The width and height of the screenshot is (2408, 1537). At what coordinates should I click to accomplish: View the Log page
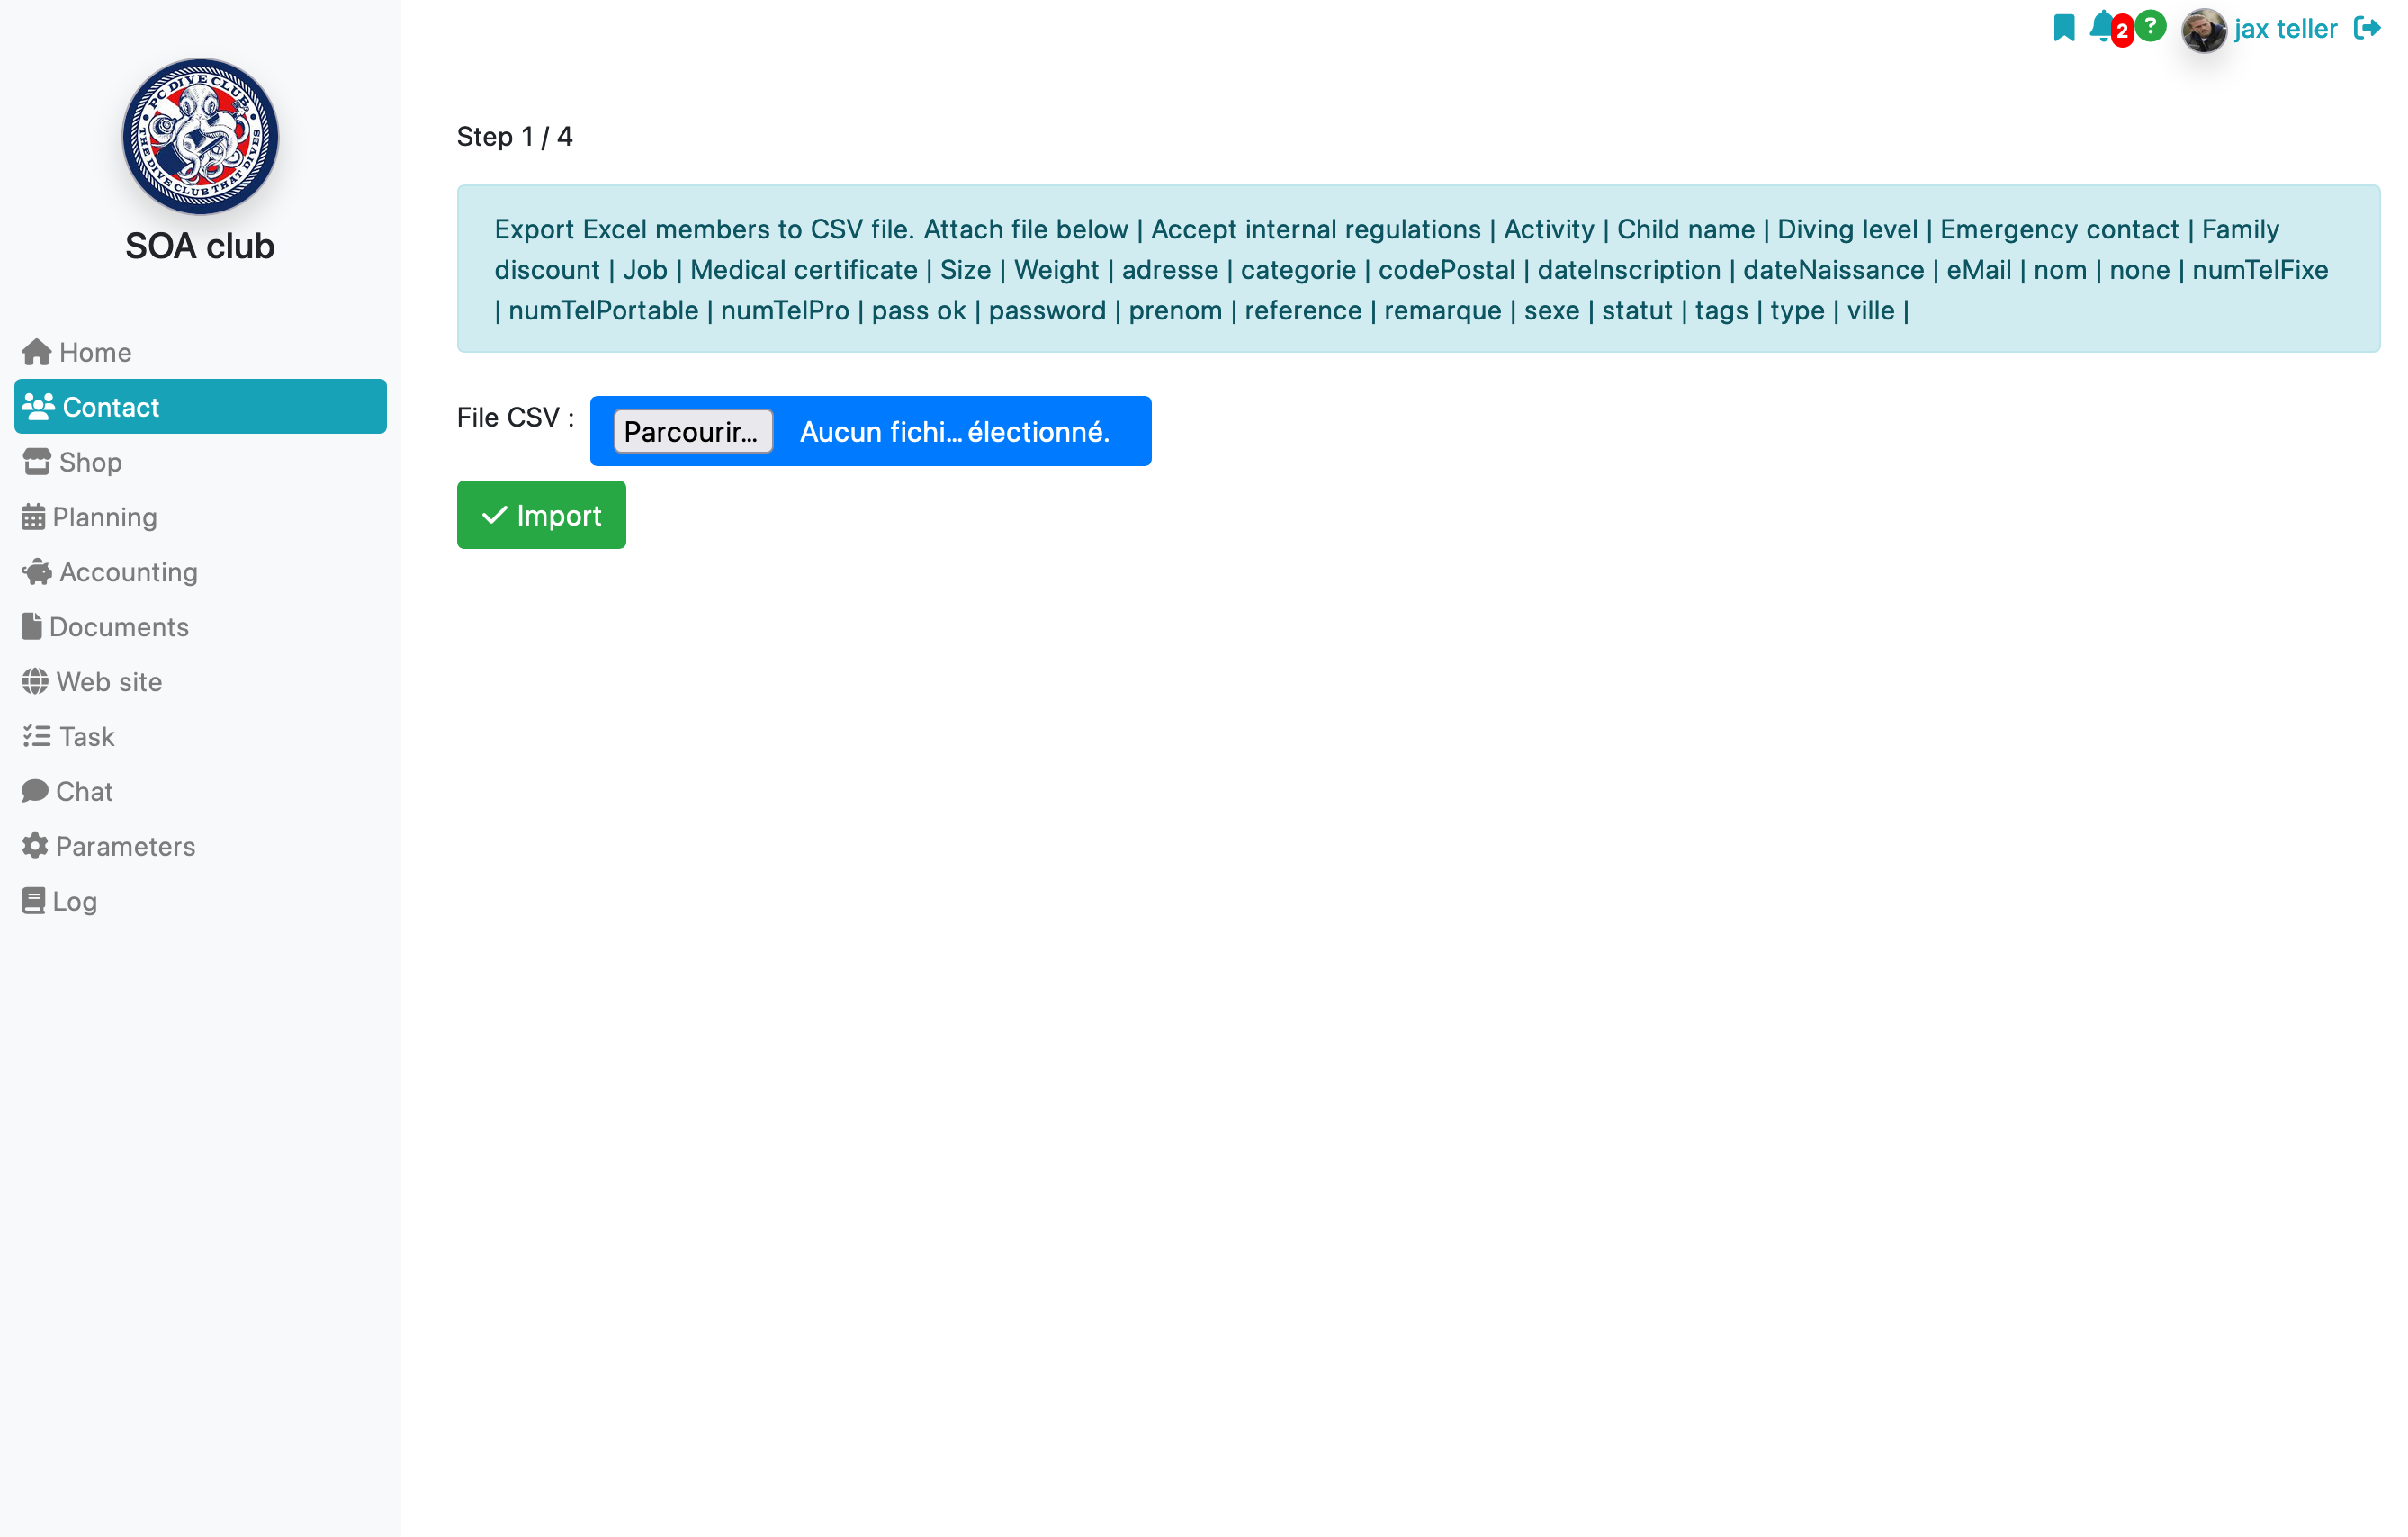200,901
